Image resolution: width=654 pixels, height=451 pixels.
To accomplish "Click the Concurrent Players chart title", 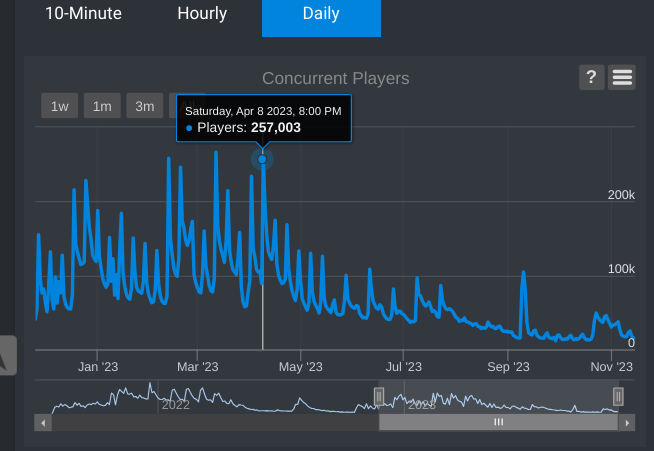I will pyautogui.click(x=336, y=78).
